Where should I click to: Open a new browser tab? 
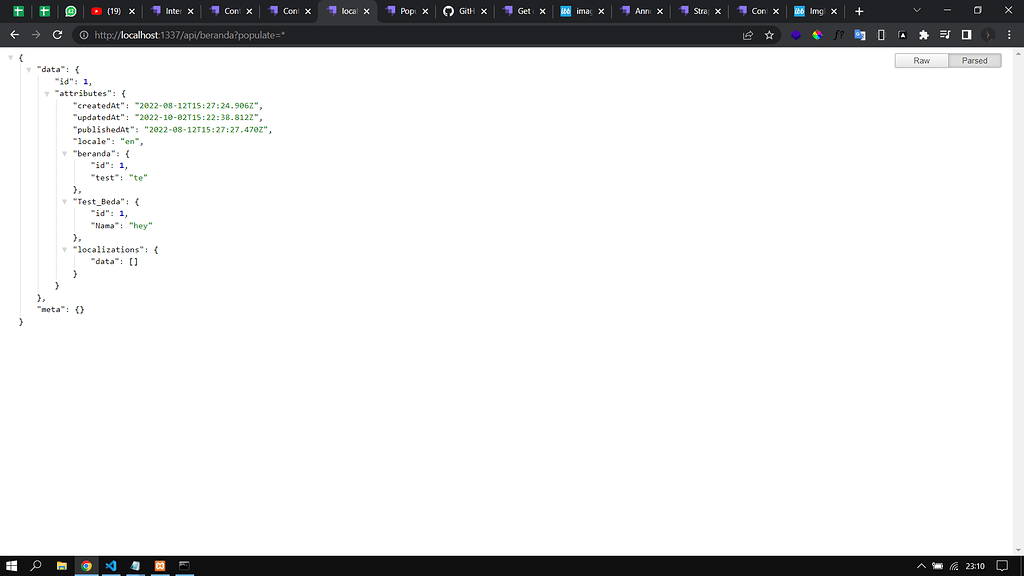[x=859, y=11]
